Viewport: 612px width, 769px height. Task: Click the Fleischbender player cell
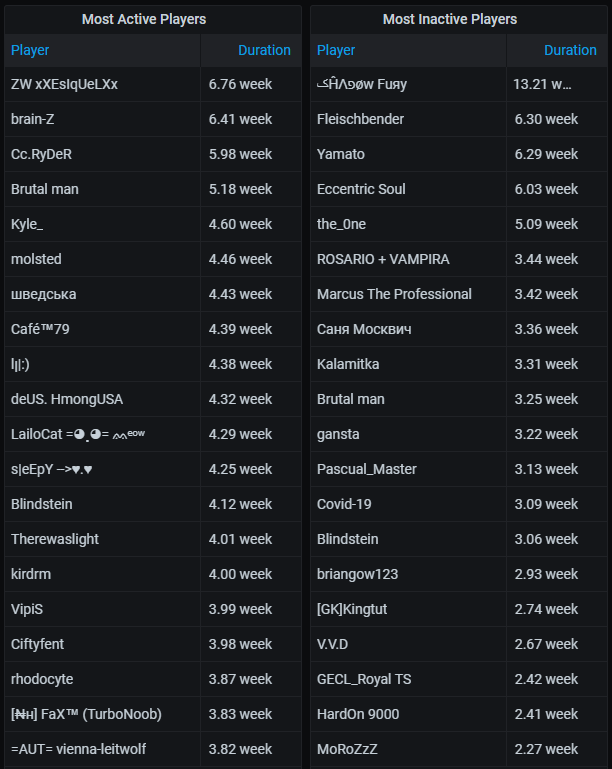point(360,119)
